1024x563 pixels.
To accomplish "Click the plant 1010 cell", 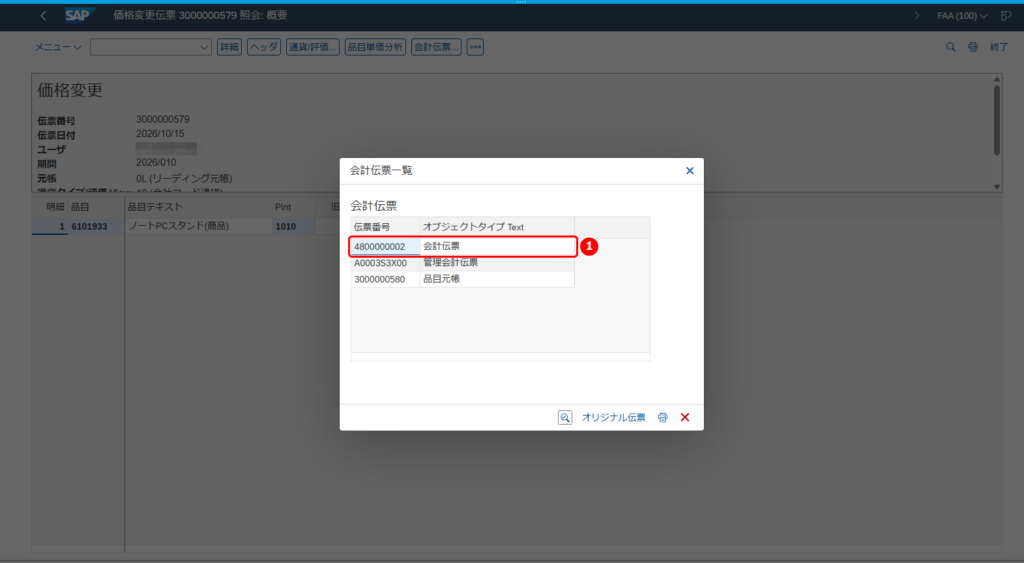I will [294, 227].
